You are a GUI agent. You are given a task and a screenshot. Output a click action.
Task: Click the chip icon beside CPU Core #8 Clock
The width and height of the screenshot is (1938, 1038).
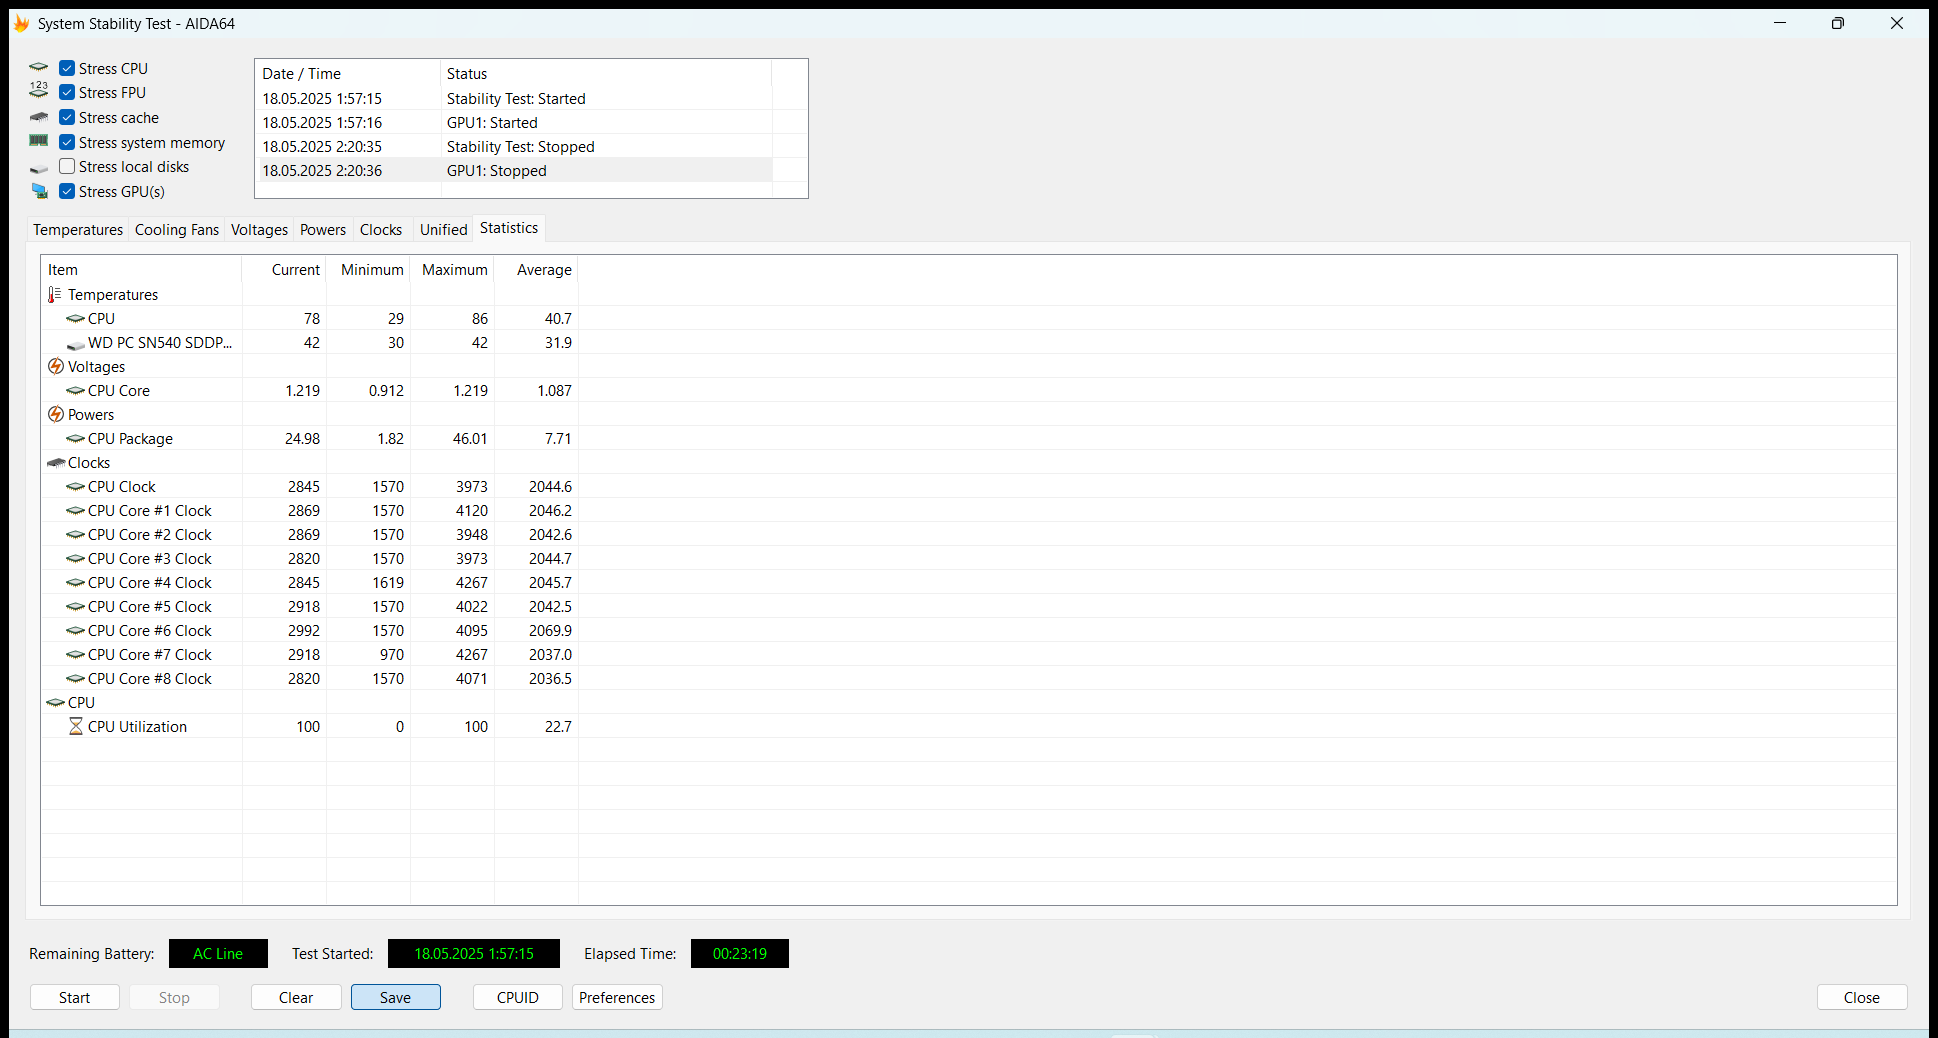(76, 679)
